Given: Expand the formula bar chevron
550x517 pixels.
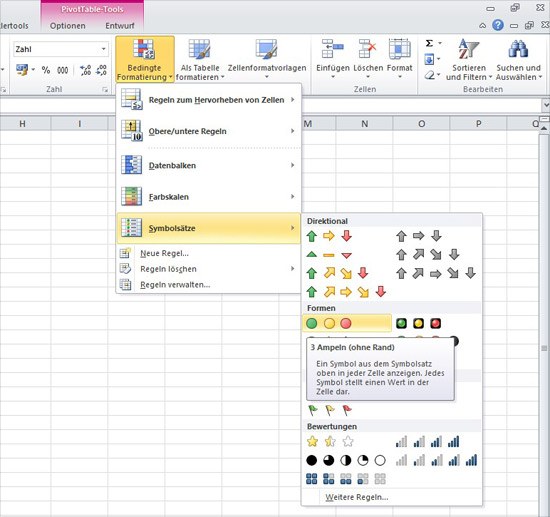Looking at the screenshot, I should pyautogui.click(x=546, y=105).
